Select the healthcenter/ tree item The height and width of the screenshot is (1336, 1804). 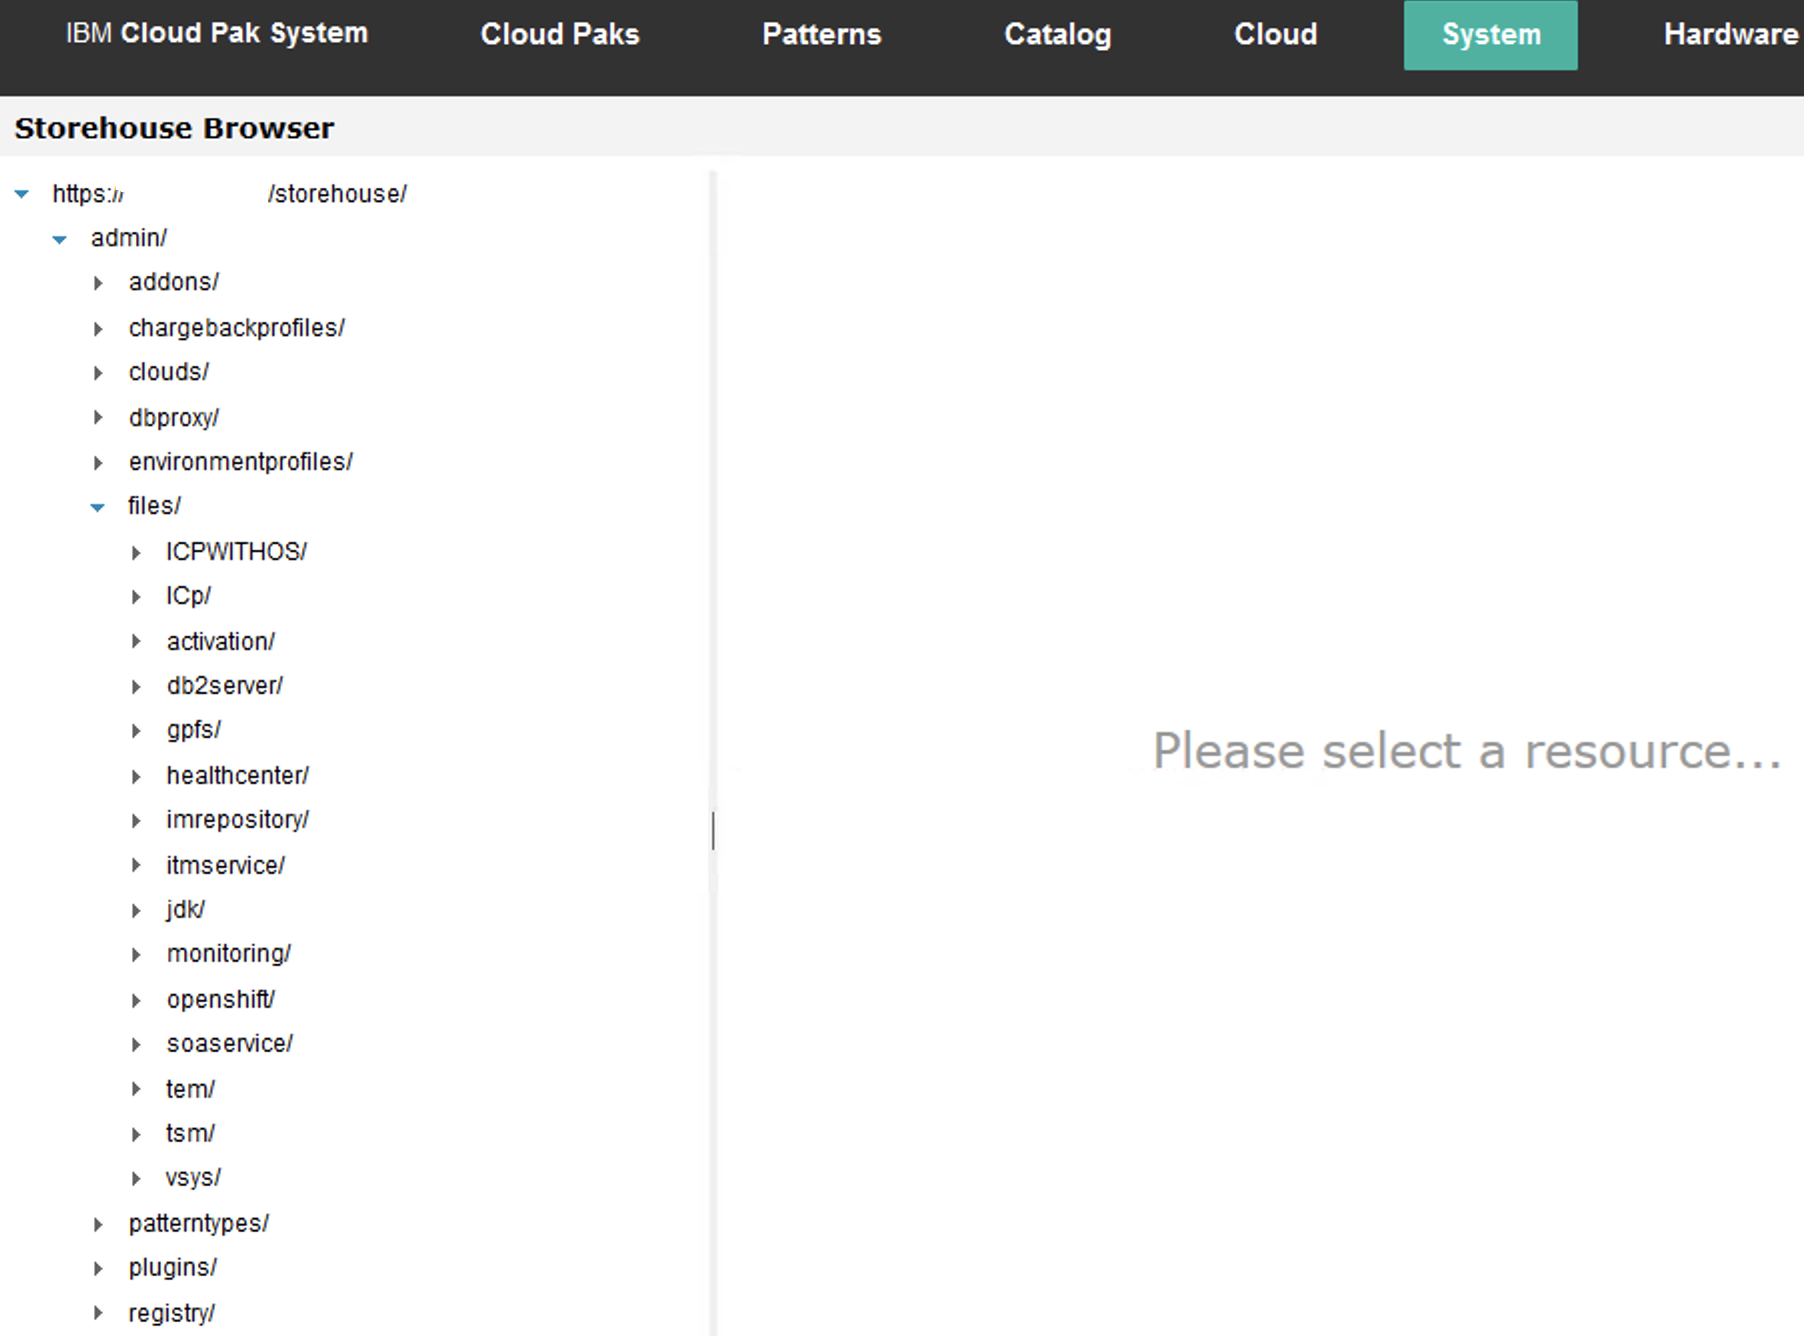(x=238, y=776)
